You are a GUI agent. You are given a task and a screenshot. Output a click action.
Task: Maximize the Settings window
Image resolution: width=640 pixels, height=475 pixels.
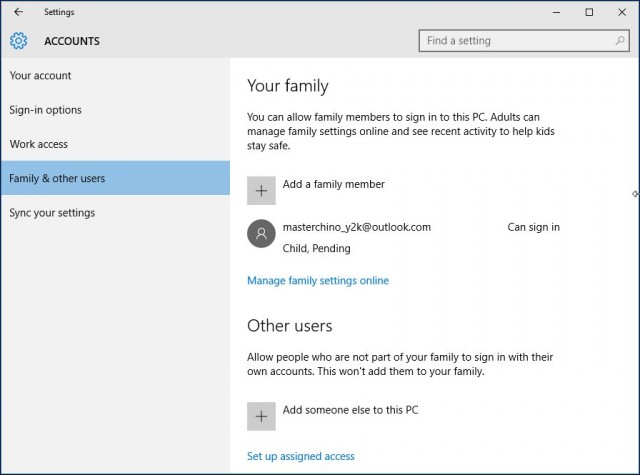[589, 12]
